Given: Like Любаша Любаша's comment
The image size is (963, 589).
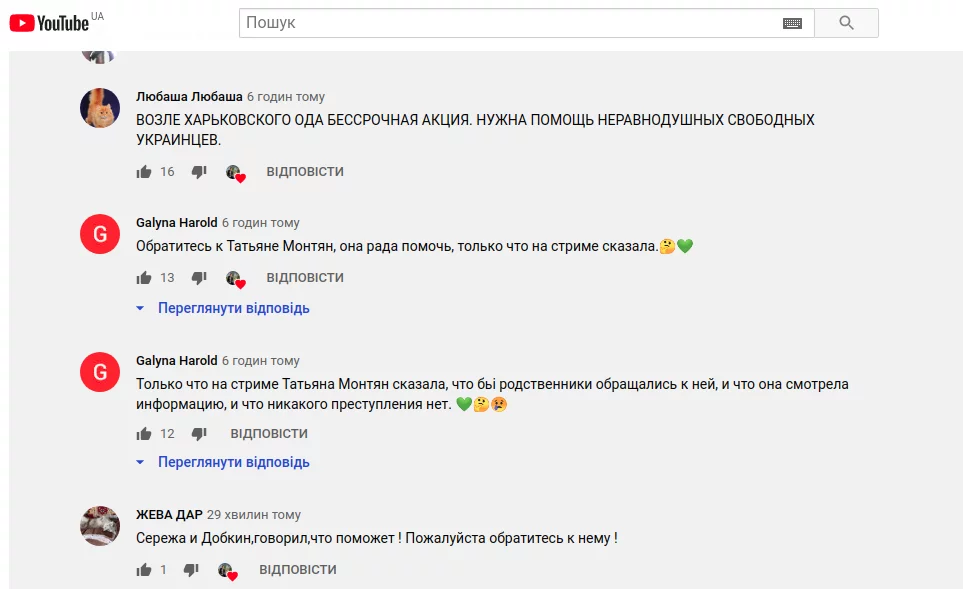Looking at the screenshot, I should 144,172.
